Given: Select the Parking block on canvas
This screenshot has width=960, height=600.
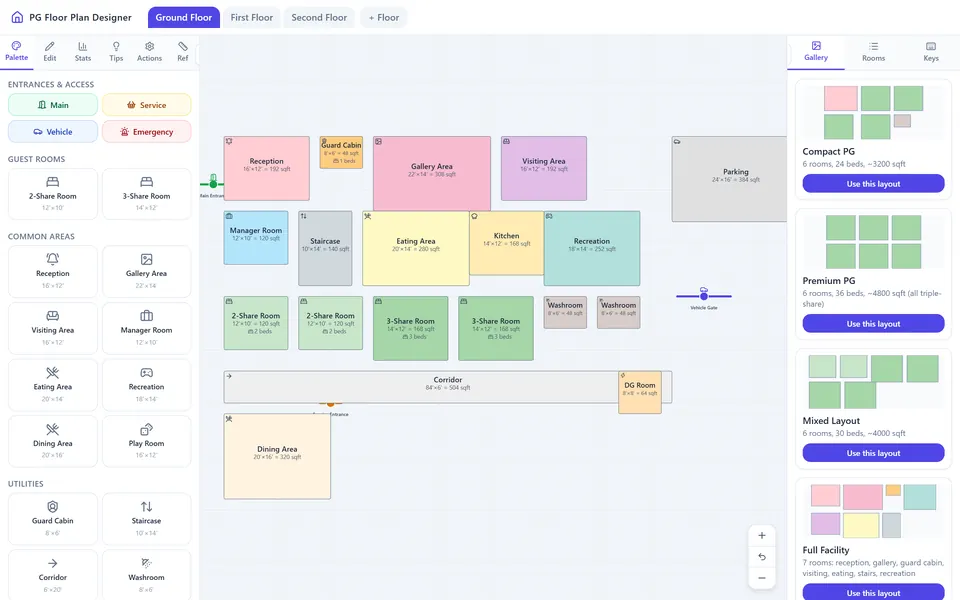Looking at the screenshot, I should tap(729, 179).
